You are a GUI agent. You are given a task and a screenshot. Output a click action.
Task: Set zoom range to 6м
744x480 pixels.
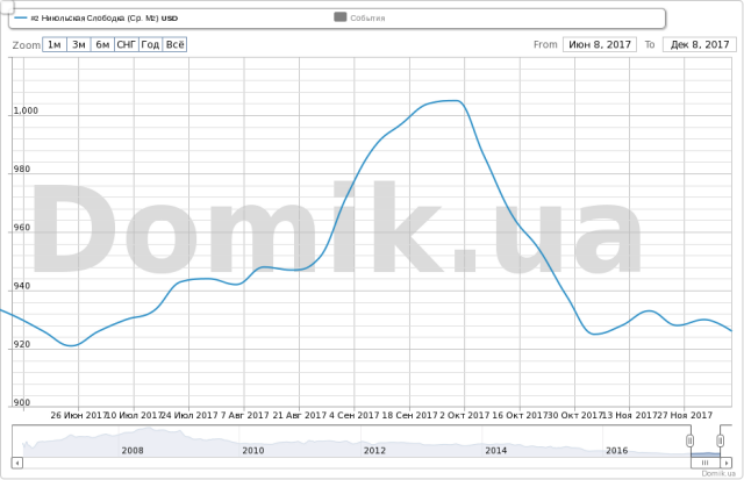coord(102,45)
